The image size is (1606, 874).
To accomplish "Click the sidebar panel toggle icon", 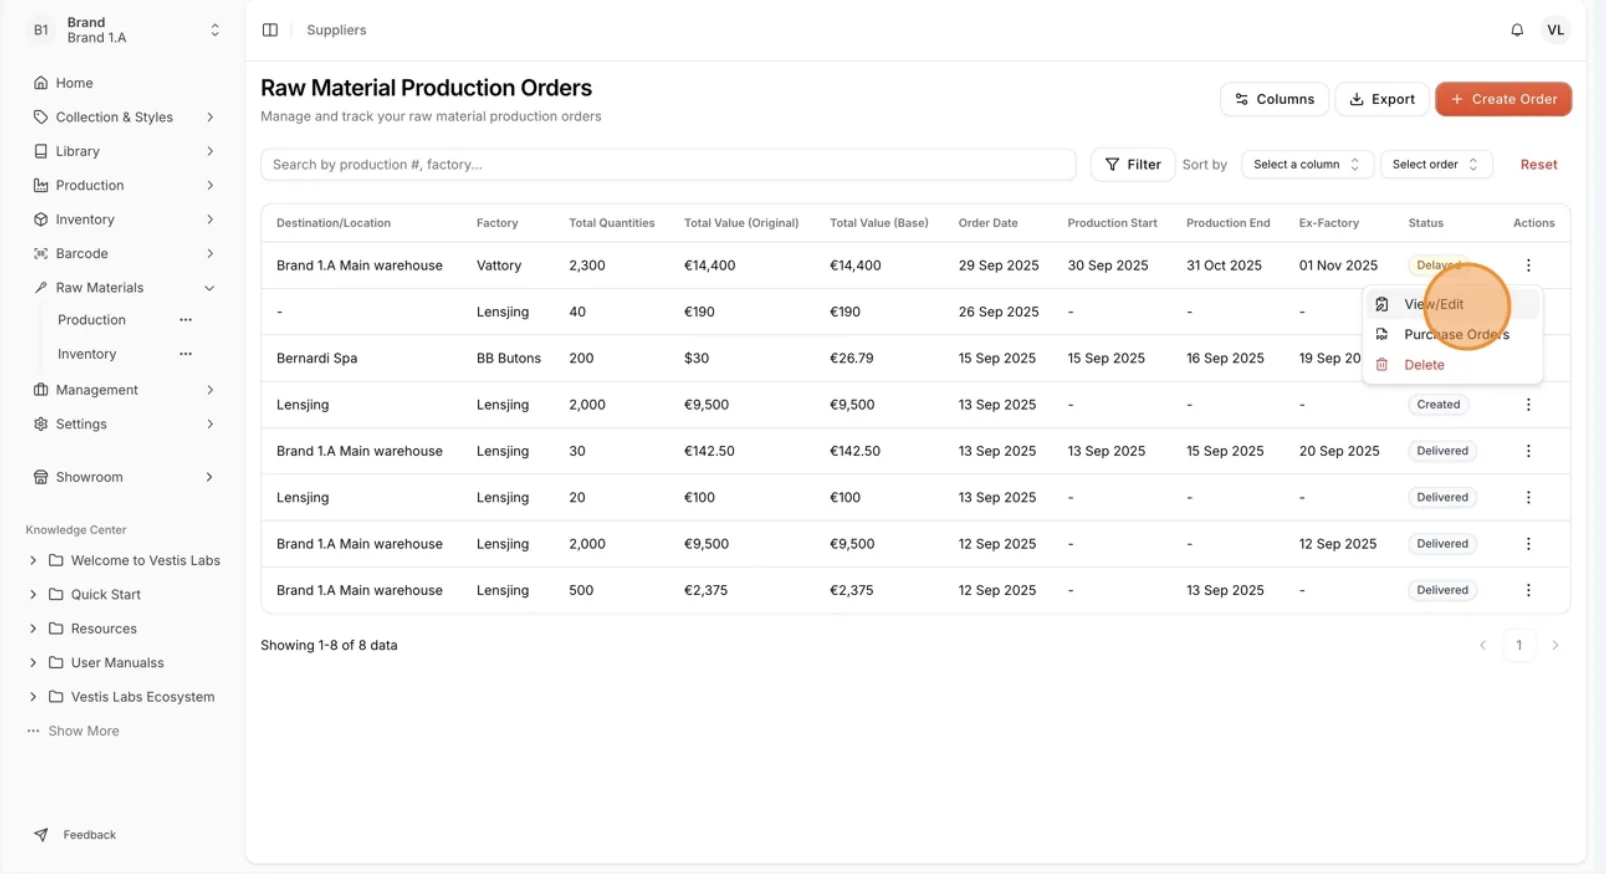I will point(270,30).
